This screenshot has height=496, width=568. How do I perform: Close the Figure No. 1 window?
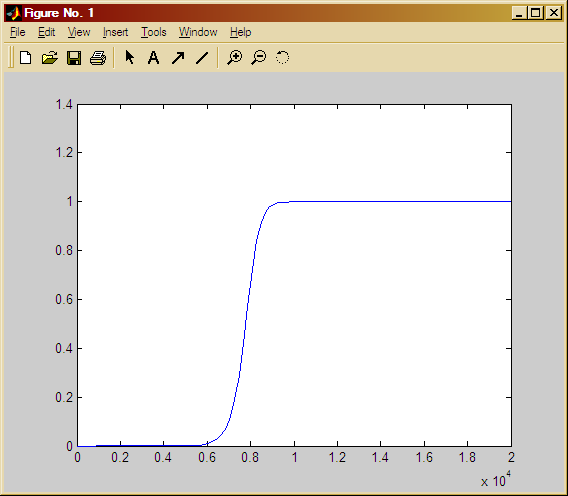(x=554, y=13)
